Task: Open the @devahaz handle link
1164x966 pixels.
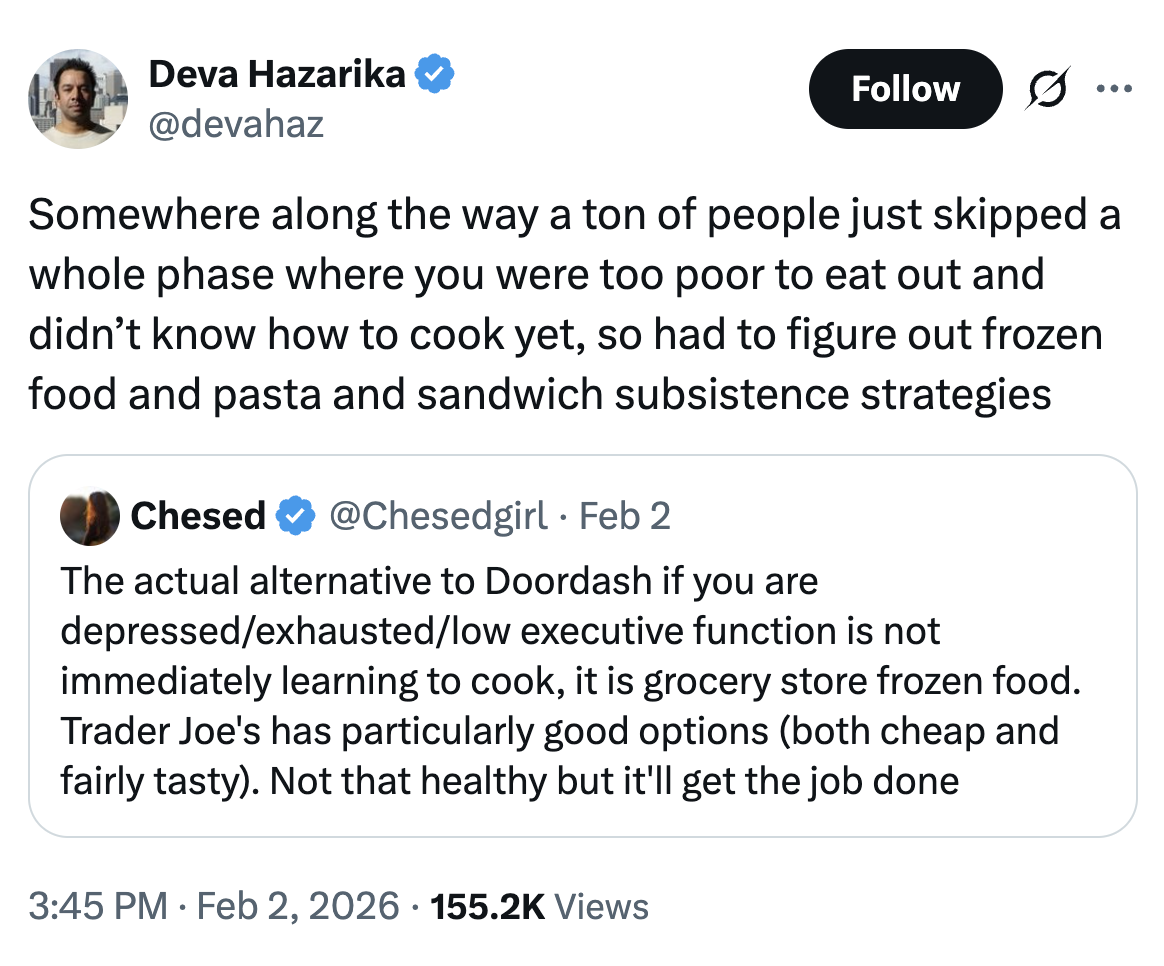Action: click(x=235, y=125)
